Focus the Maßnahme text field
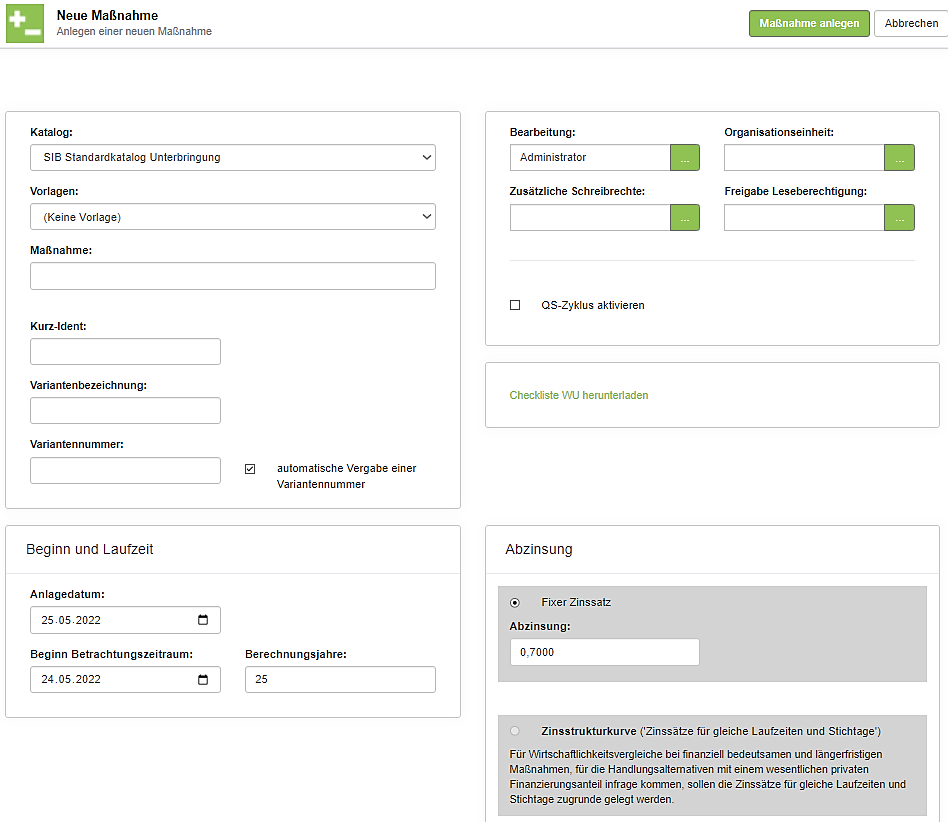The width and height of the screenshot is (948, 822). tap(232, 276)
